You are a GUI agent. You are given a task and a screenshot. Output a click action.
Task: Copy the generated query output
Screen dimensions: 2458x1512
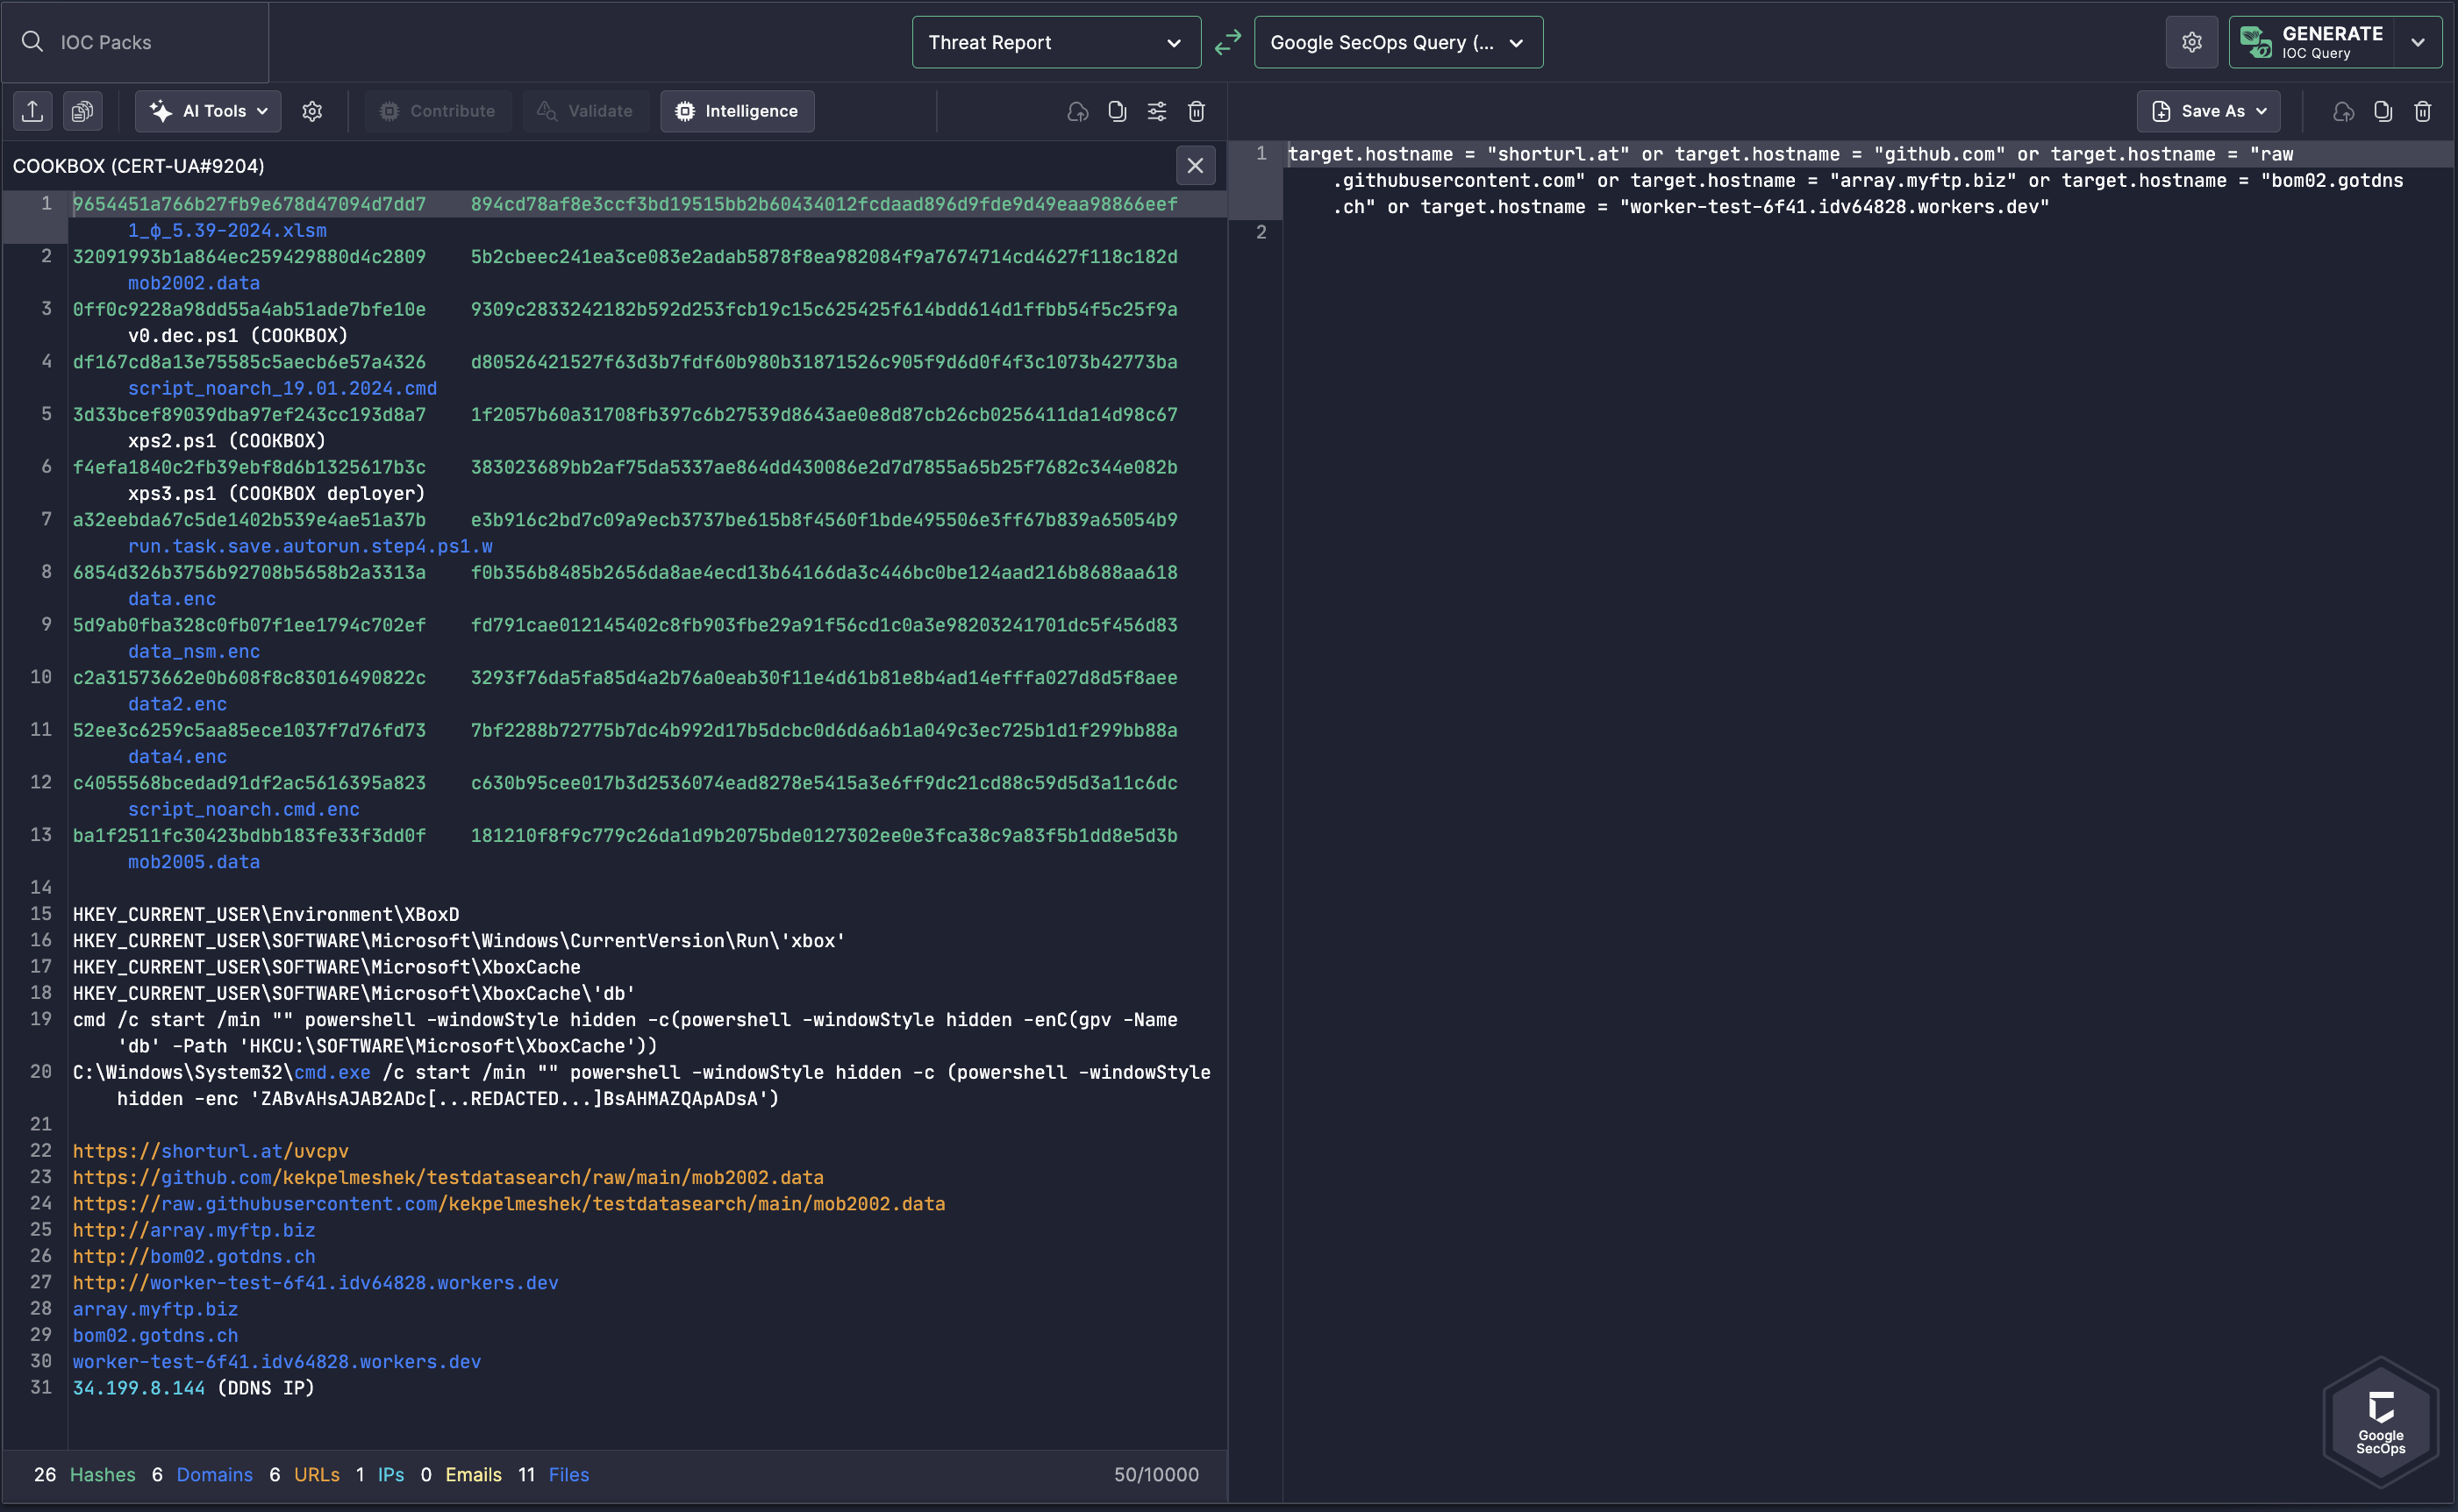[x=2382, y=111]
